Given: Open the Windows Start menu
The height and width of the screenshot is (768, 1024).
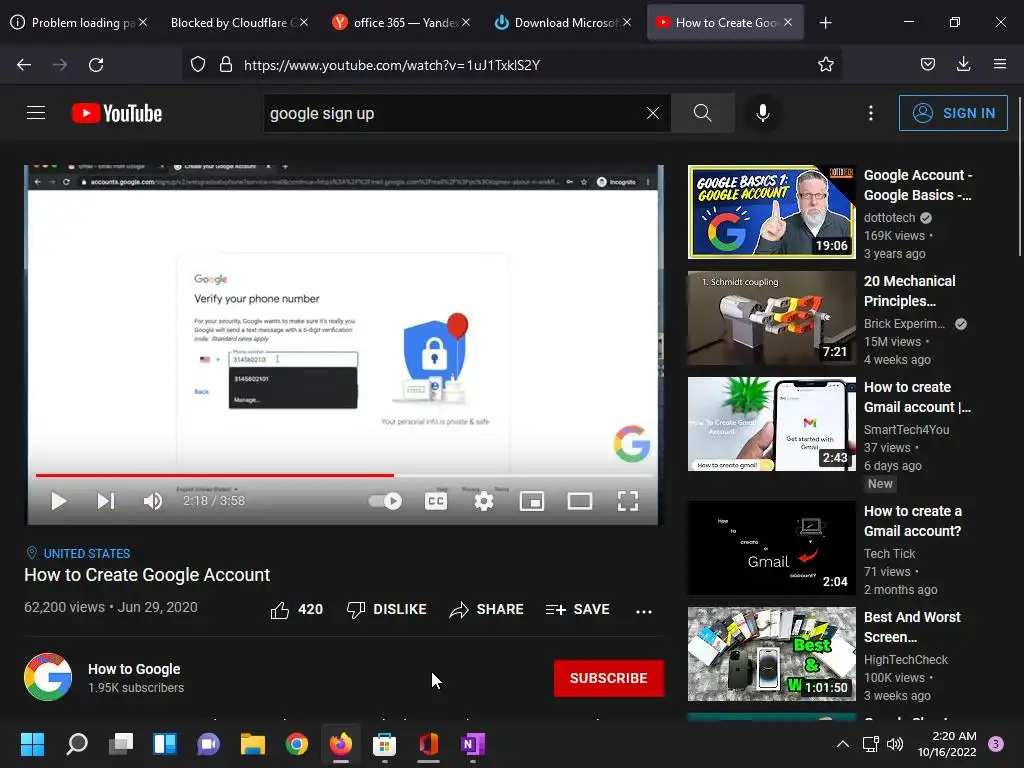Looking at the screenshot, I should pyautogui.click(x=33, y=744).
